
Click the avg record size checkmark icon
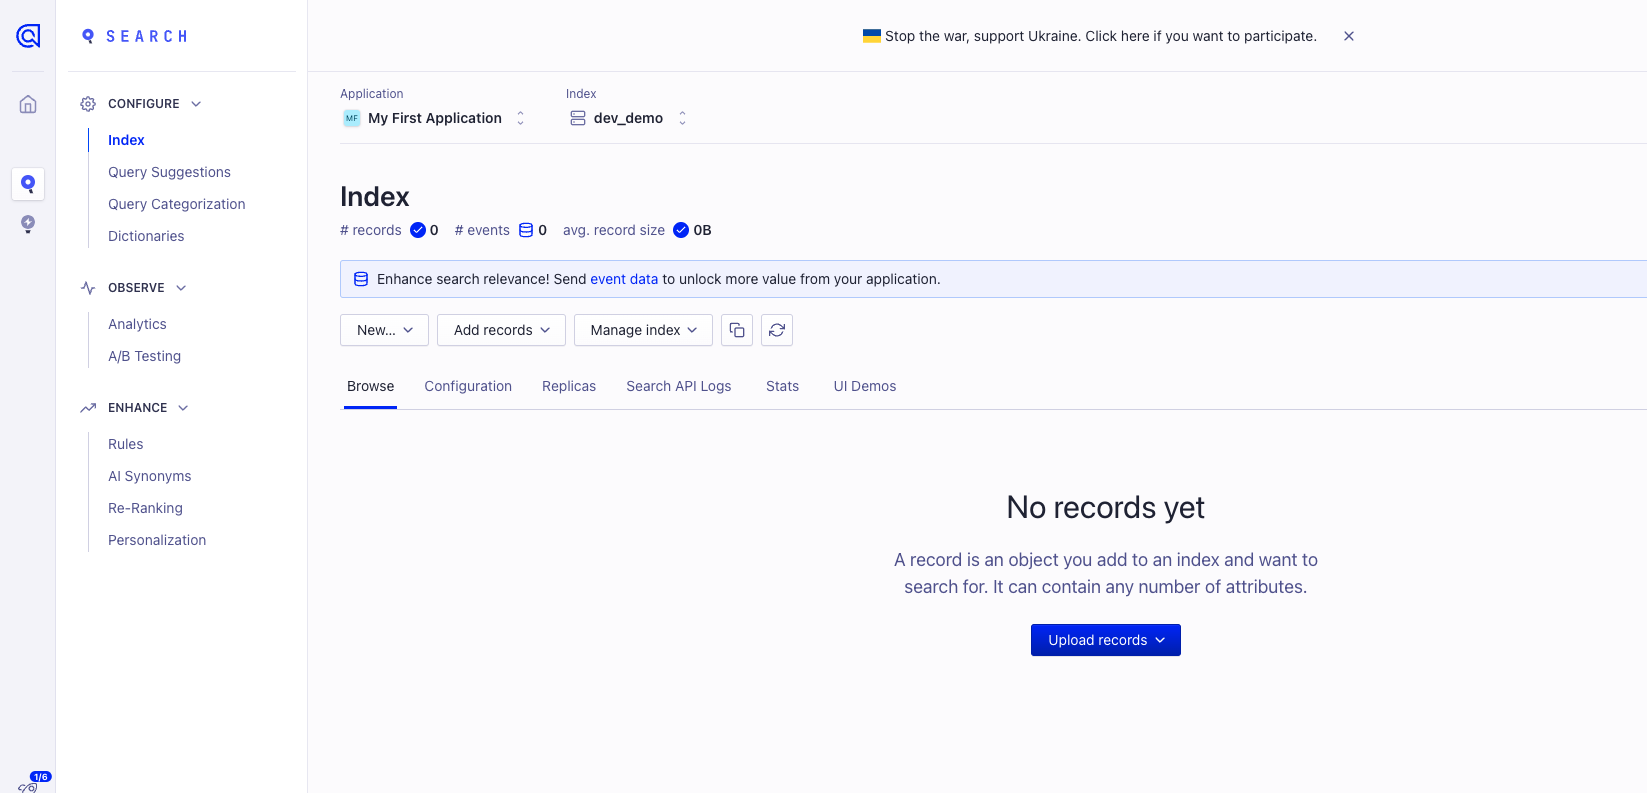(x=681, y=230)
